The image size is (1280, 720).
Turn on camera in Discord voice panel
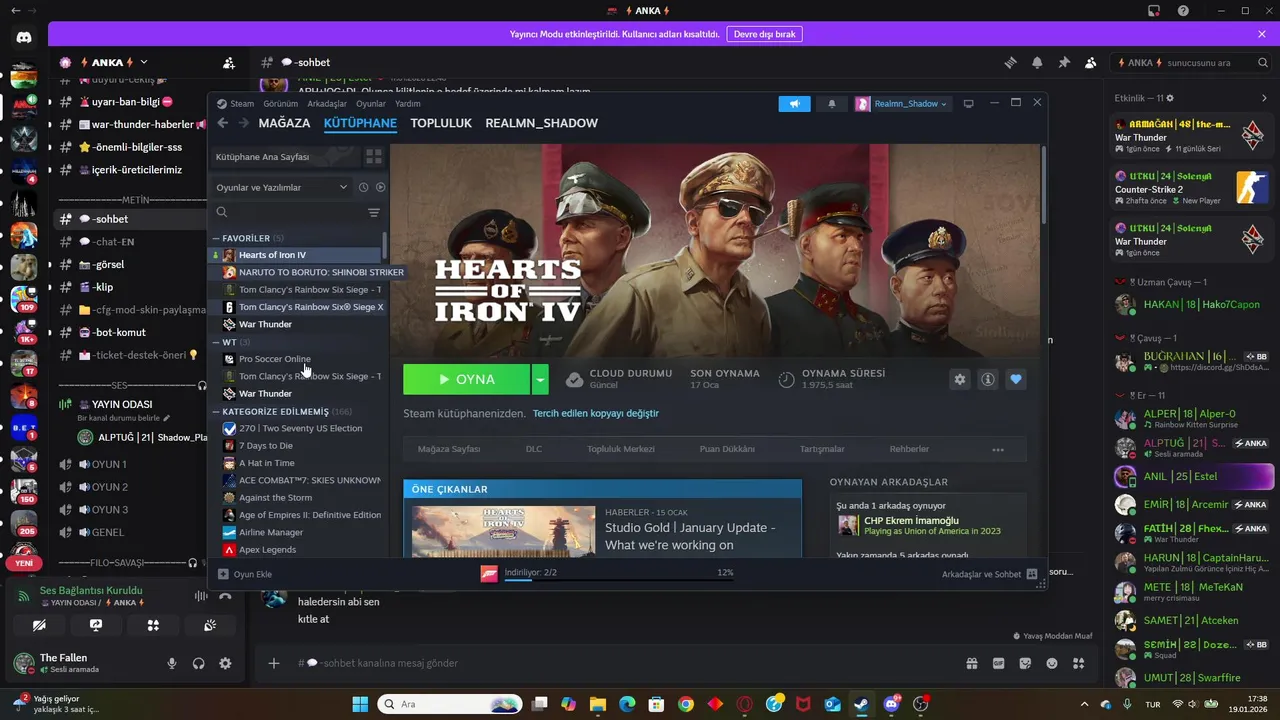[39, 625]
